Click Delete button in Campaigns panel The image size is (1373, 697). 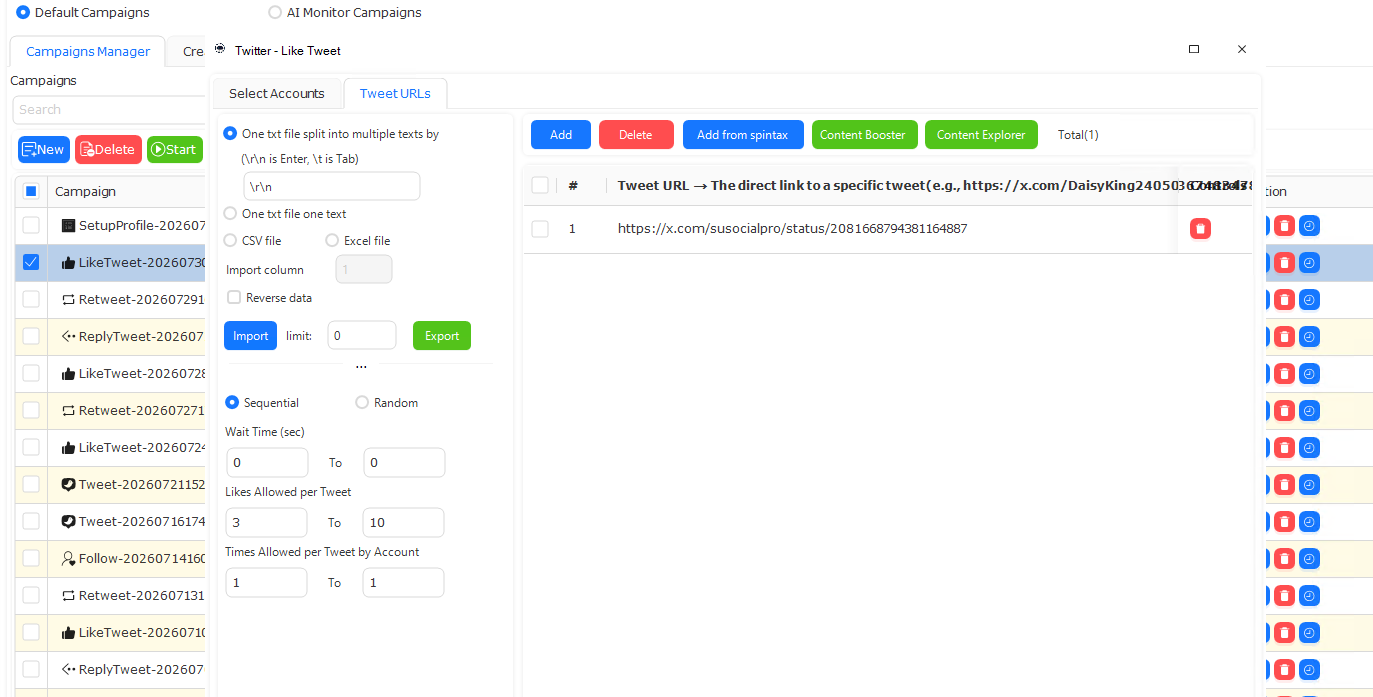click(x=108, y=150)
